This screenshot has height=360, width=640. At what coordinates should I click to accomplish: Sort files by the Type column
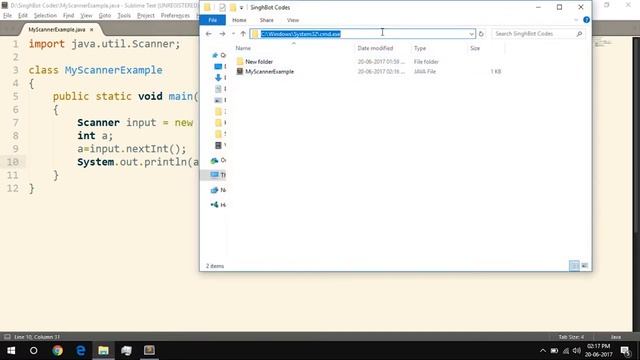point(420,48)
